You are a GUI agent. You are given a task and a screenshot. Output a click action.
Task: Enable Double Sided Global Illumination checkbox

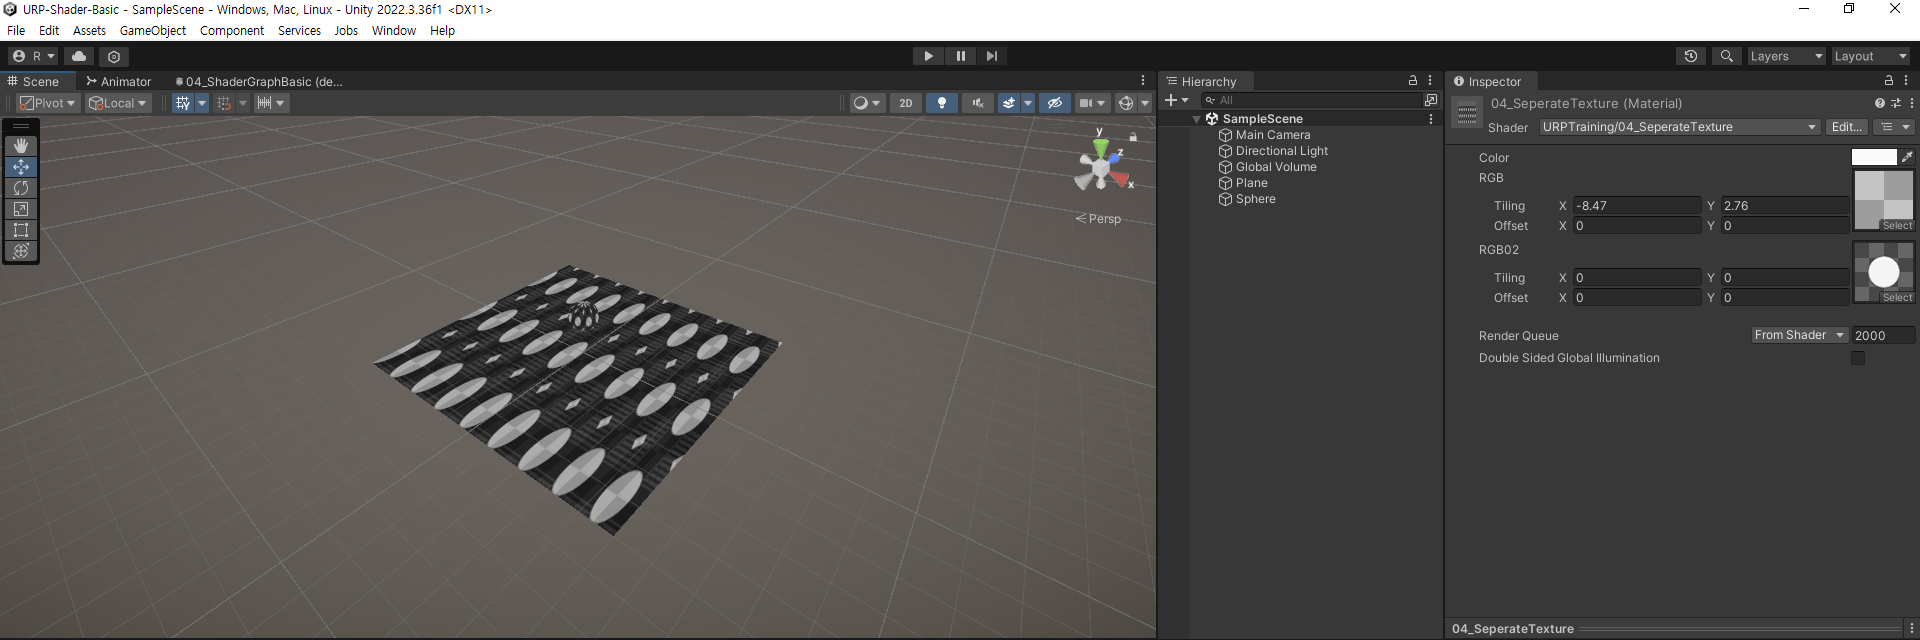pos(1858,358)
